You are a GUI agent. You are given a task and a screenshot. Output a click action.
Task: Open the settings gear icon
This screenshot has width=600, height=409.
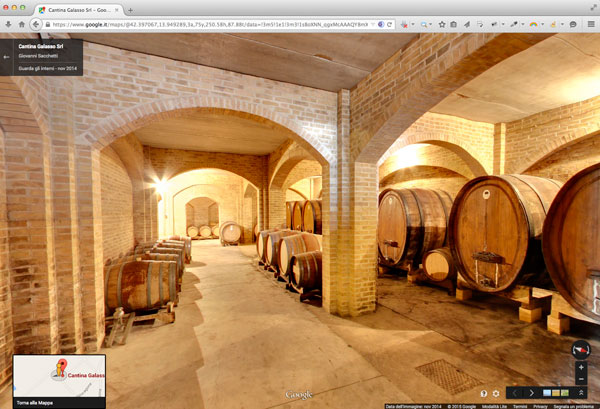(496, 393)
